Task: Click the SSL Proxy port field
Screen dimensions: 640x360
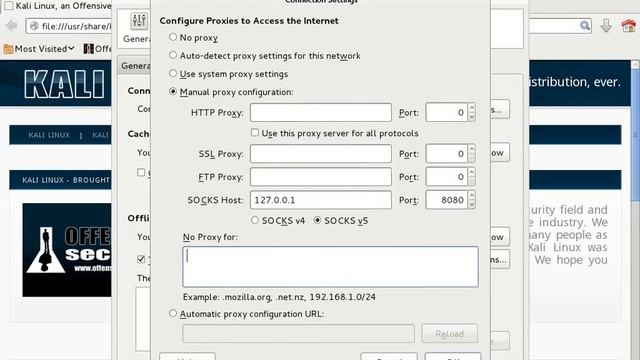Action: coord(447,153)
